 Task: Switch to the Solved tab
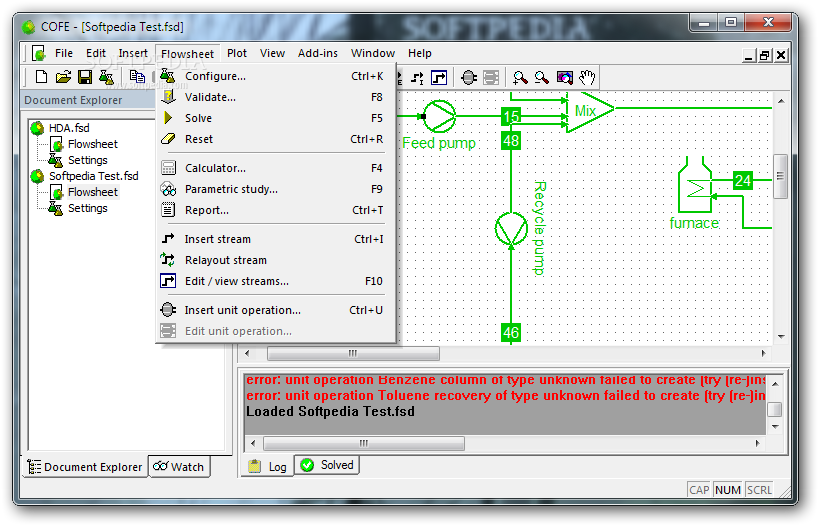[x=327, y=465]
